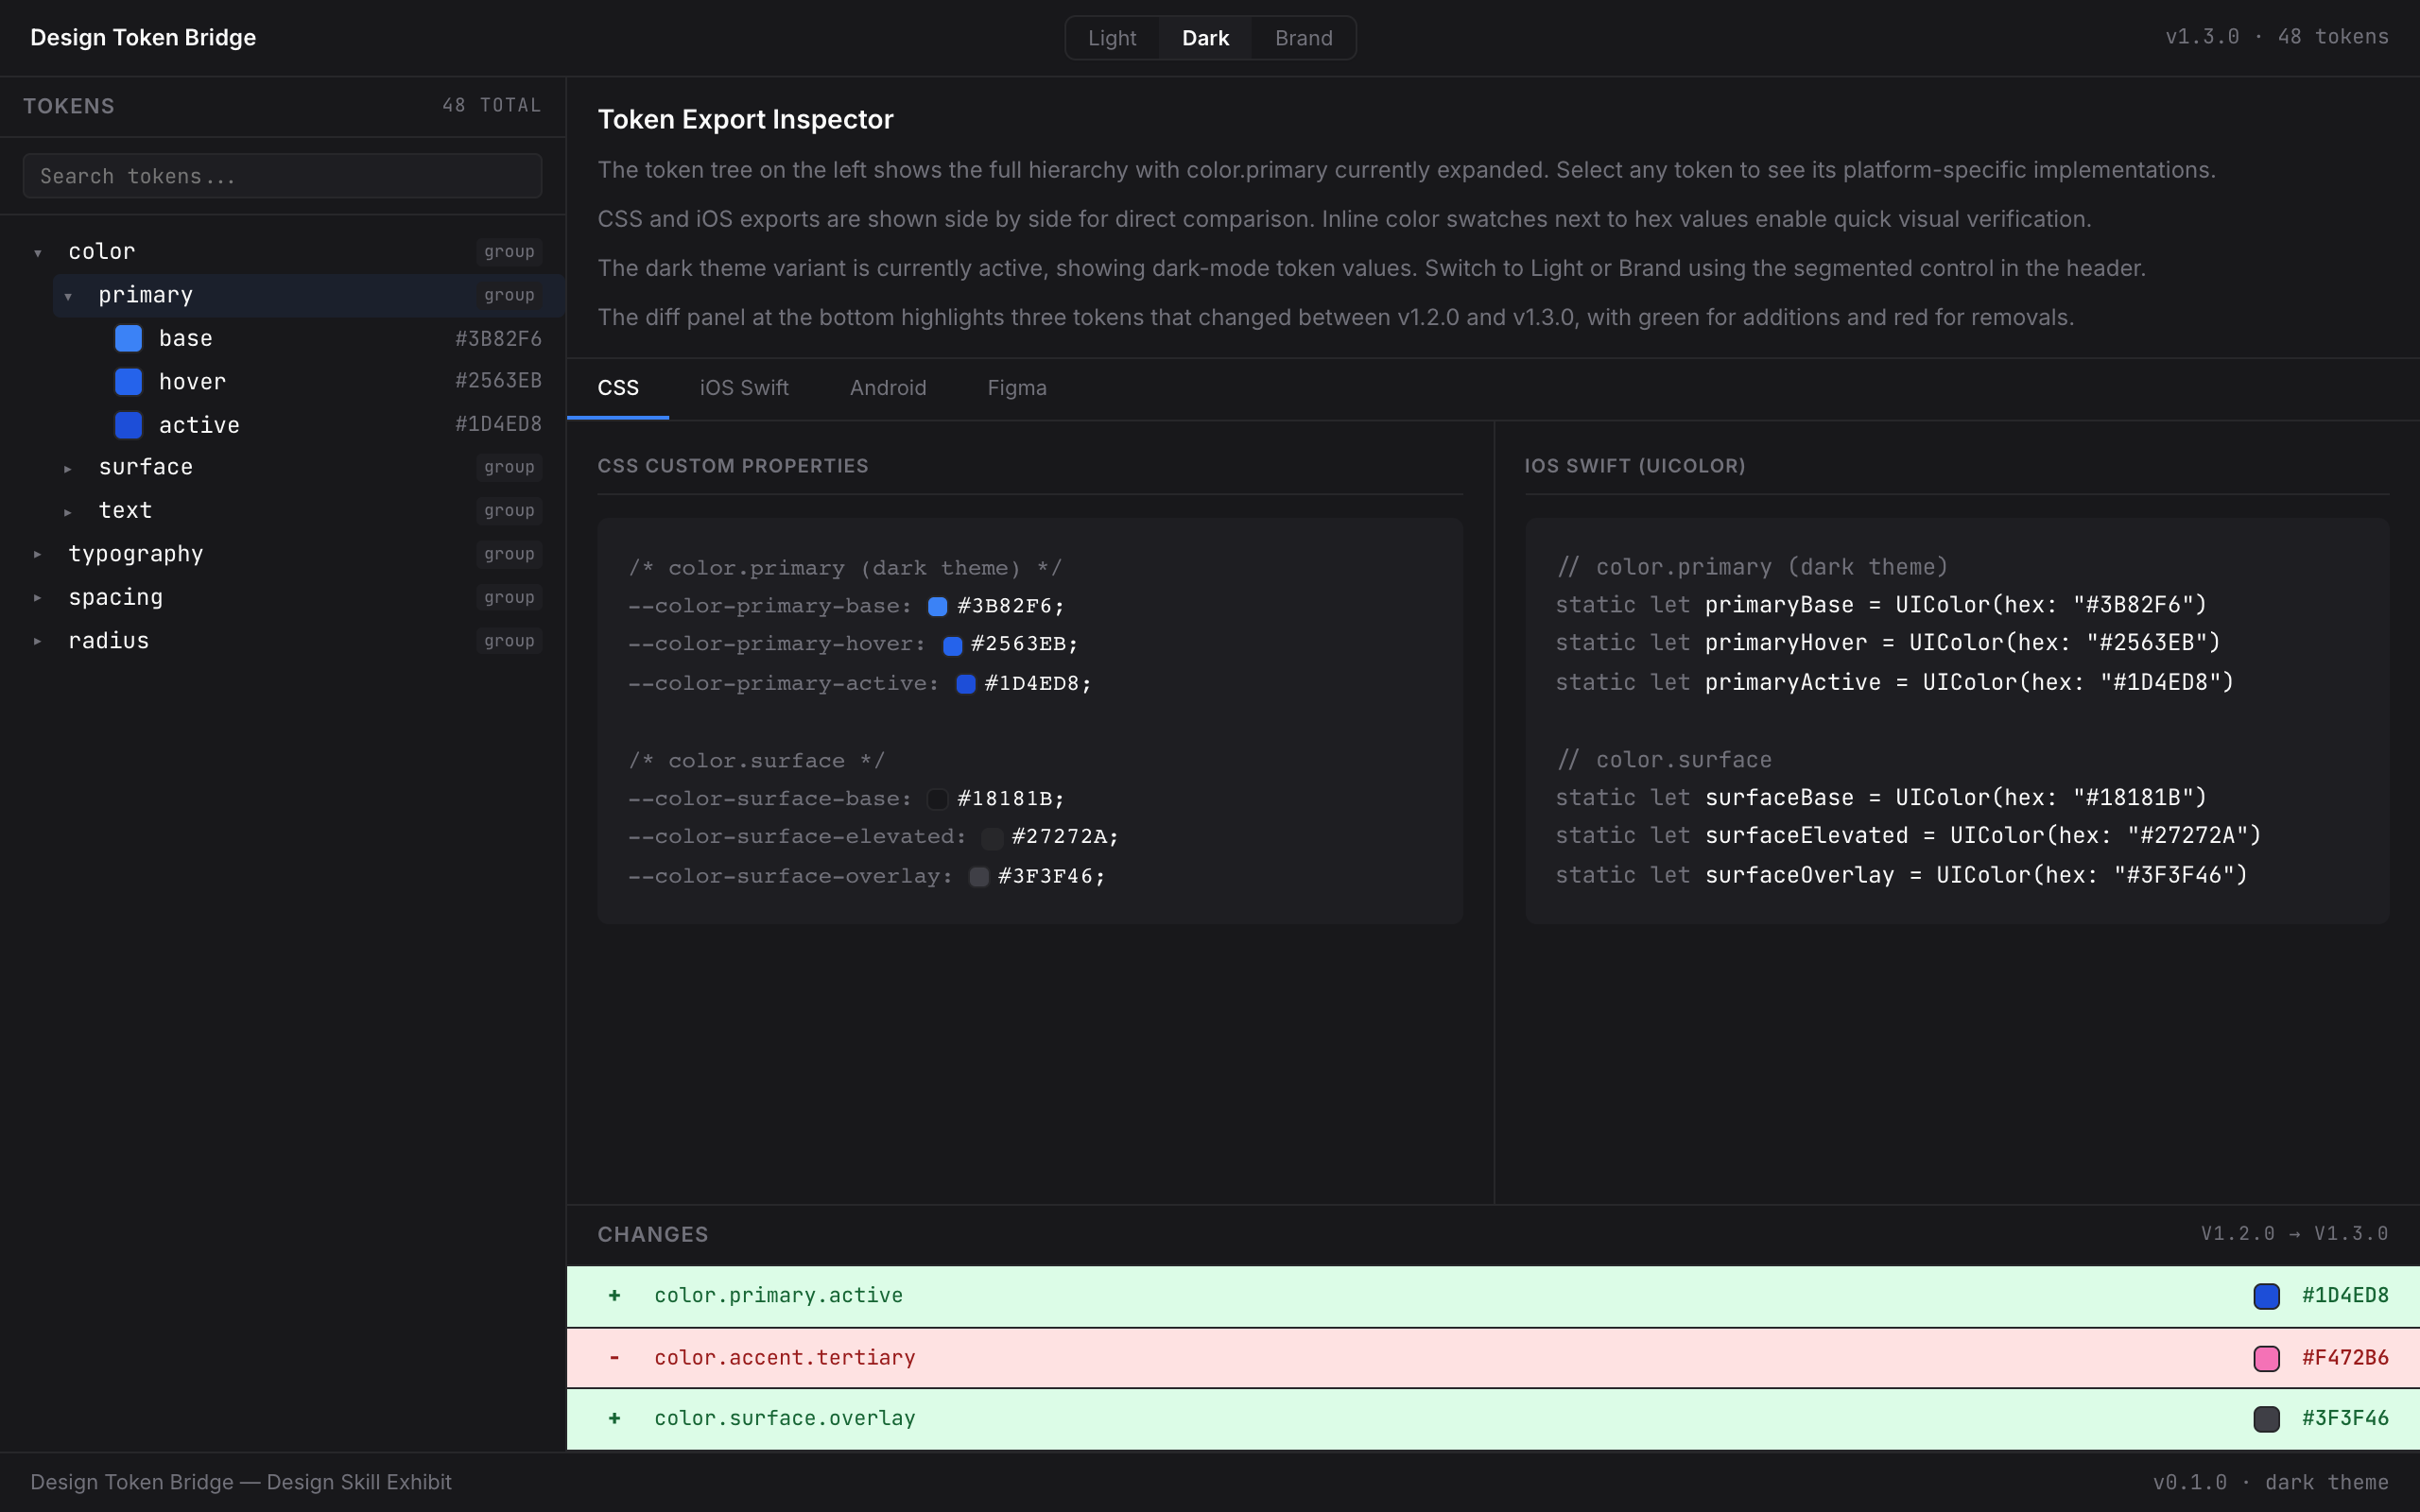Screen dimensions: 2420x1512
Task: Click the plus icon on color.surface.overlay row
Action: coord(614,1418)
